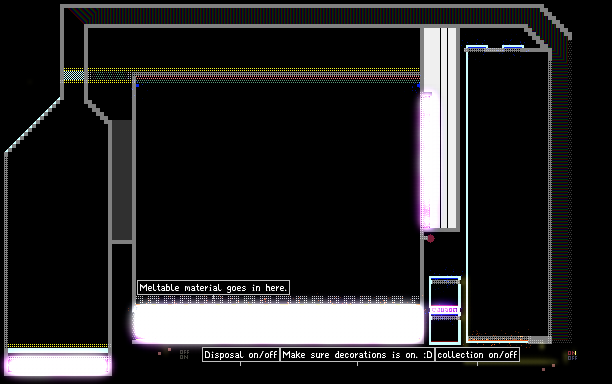This screenshot has width=612, height=384.
Task: Click the blue pixel in the chamber's top-left corner
Action: tap(137, 85)
